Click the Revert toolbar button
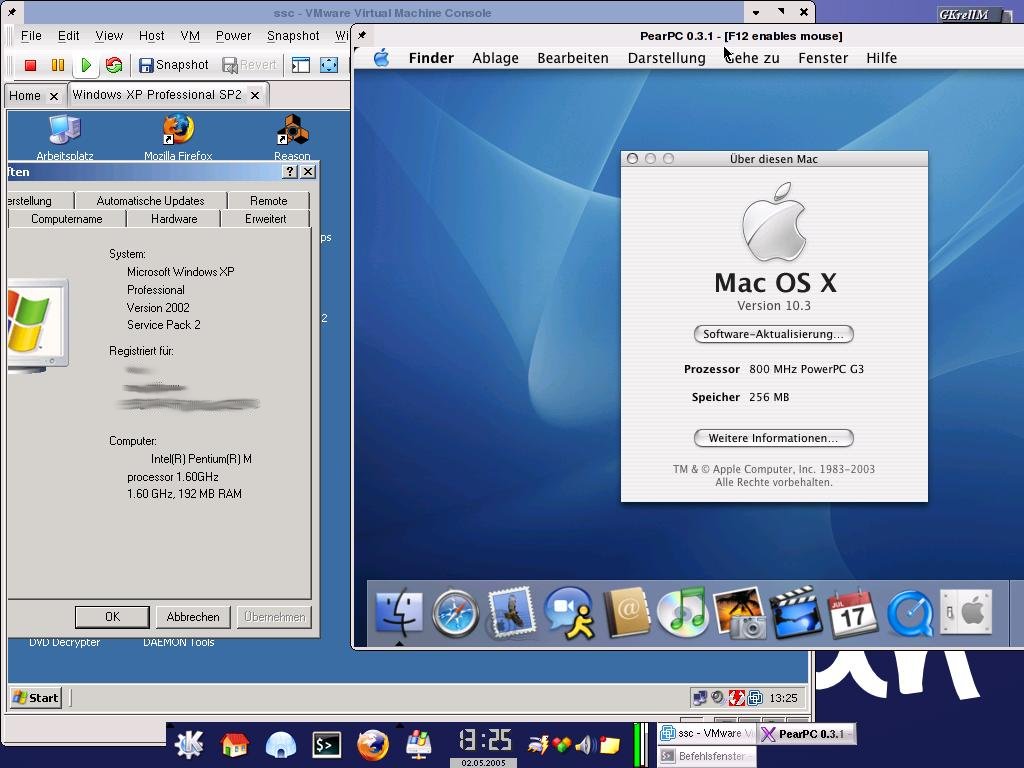The width and height of the screenshot is (1024, 768). tap(249, 65)
